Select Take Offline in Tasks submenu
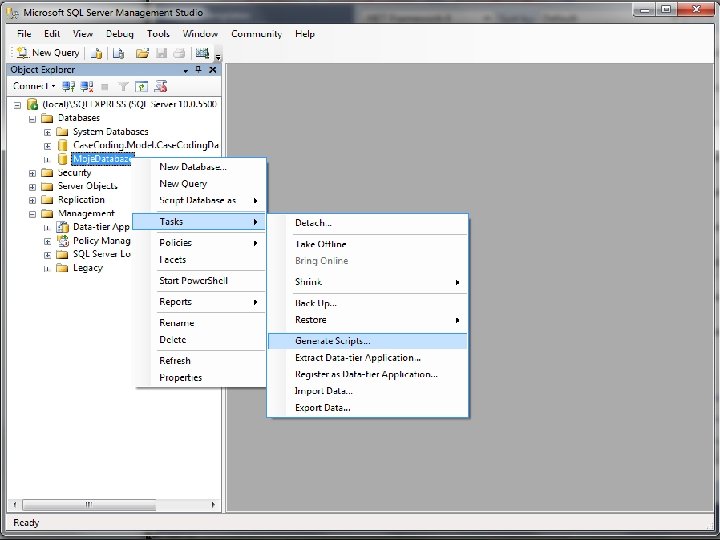The width and height of the screenshot is (720, 540). 367,244
